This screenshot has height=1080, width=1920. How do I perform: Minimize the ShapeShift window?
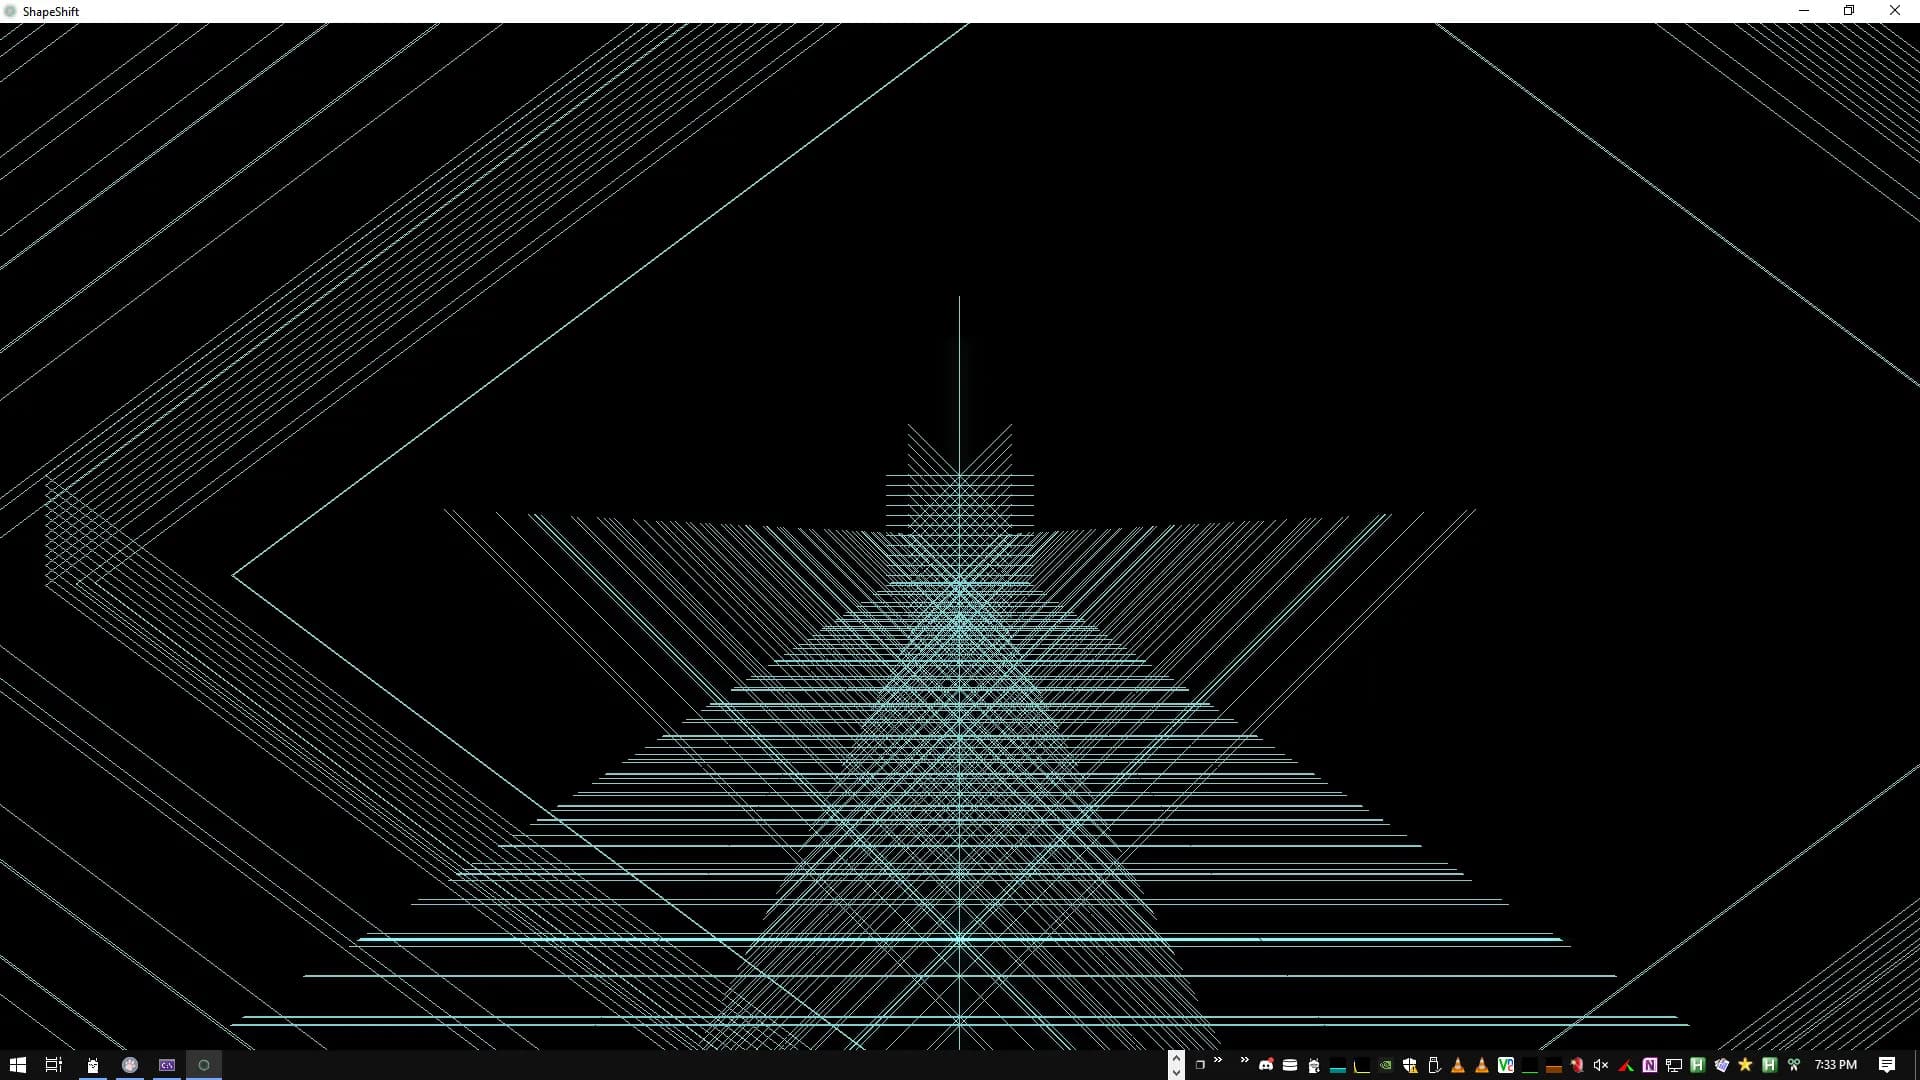point(1804,11)
